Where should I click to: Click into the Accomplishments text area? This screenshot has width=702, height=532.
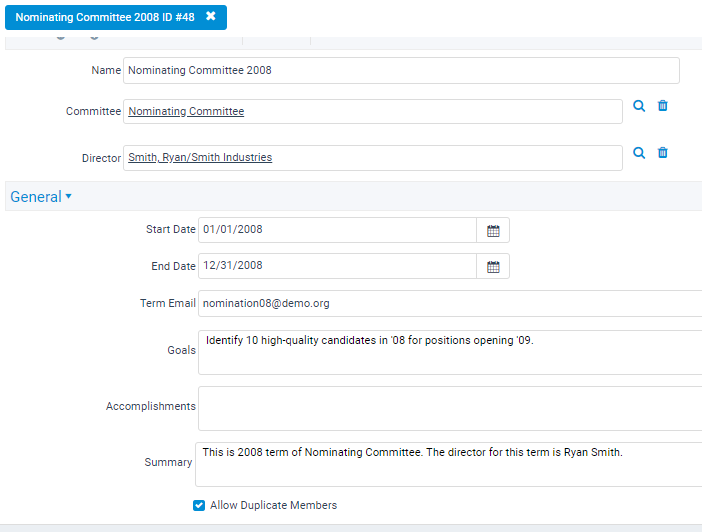pos(450,408)
